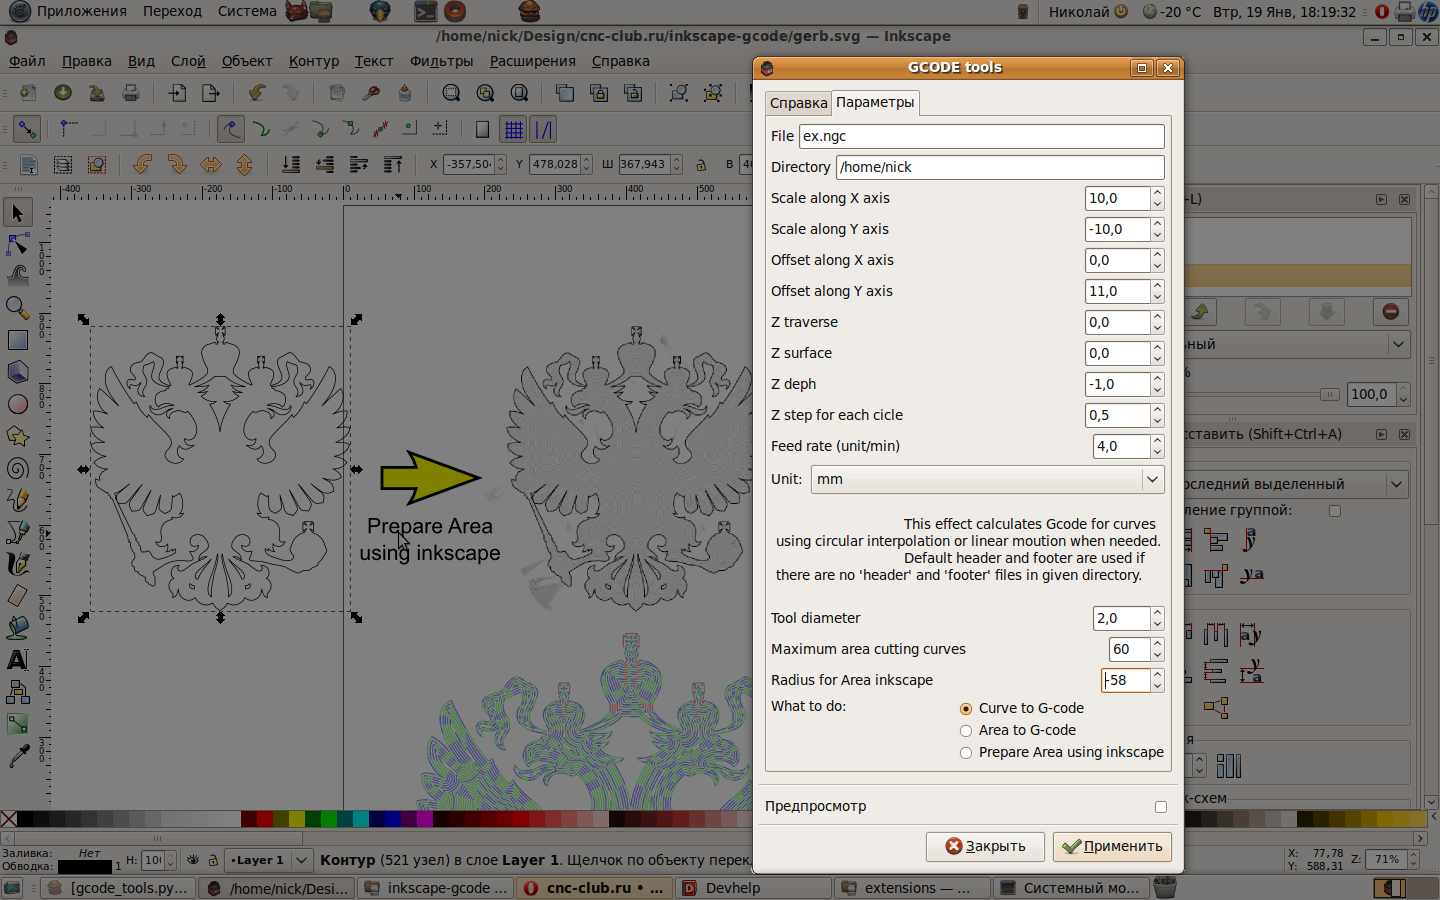
Task: Select Curve to G-code radio option
Action: click(966, 709)
